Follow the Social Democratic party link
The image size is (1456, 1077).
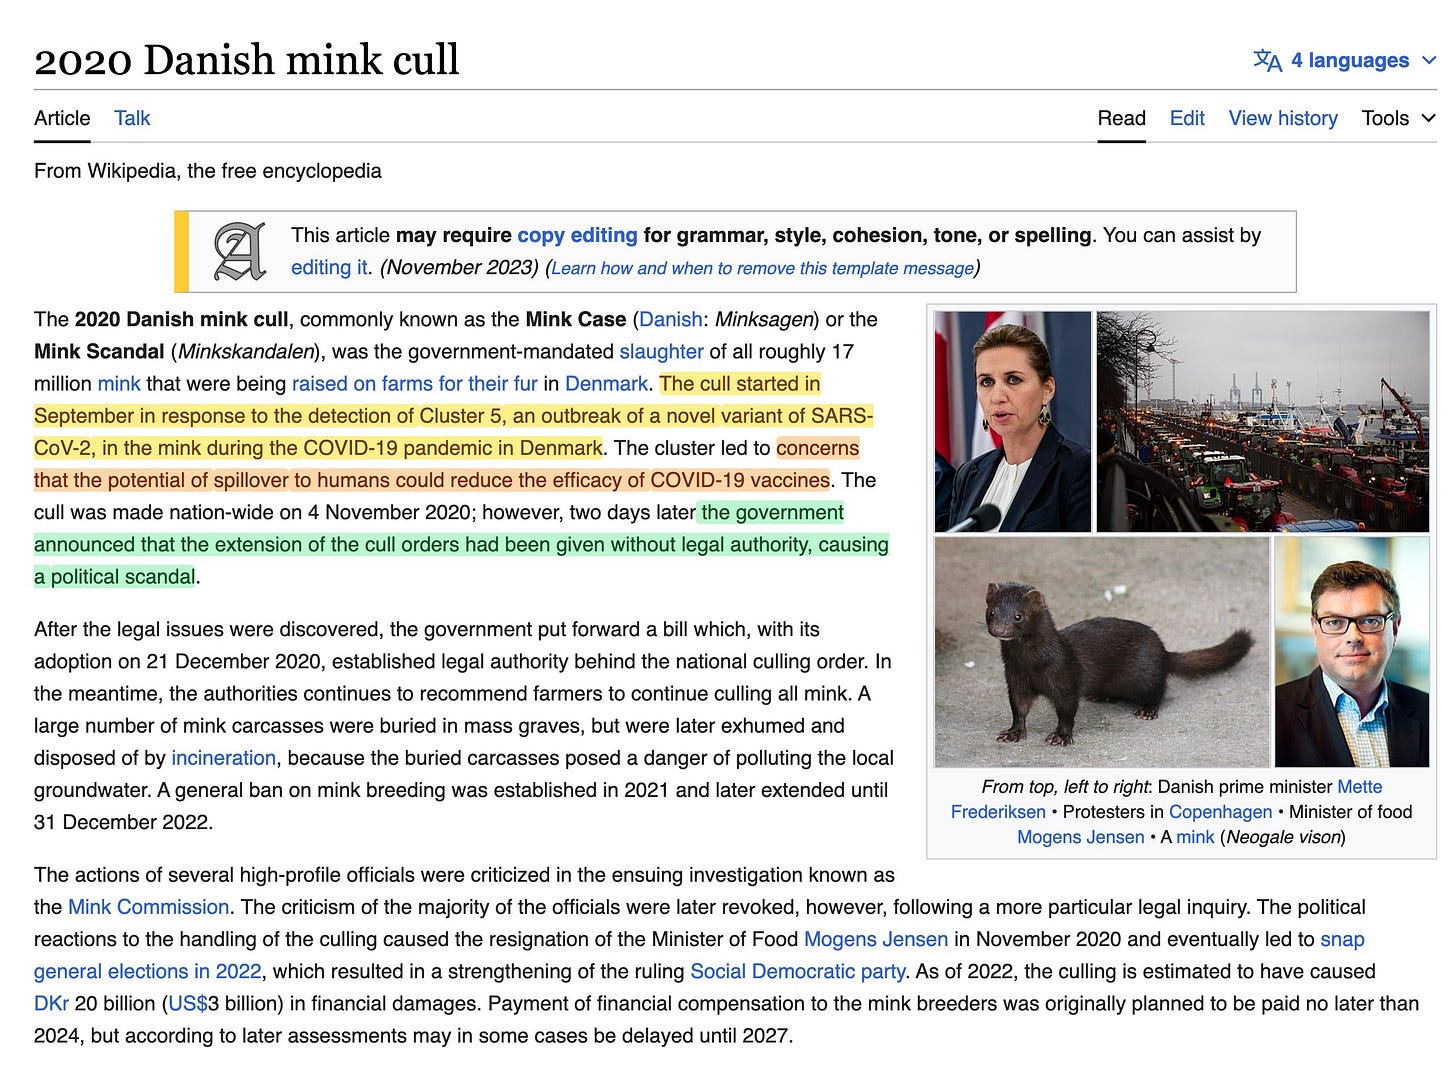coord(798,970)
